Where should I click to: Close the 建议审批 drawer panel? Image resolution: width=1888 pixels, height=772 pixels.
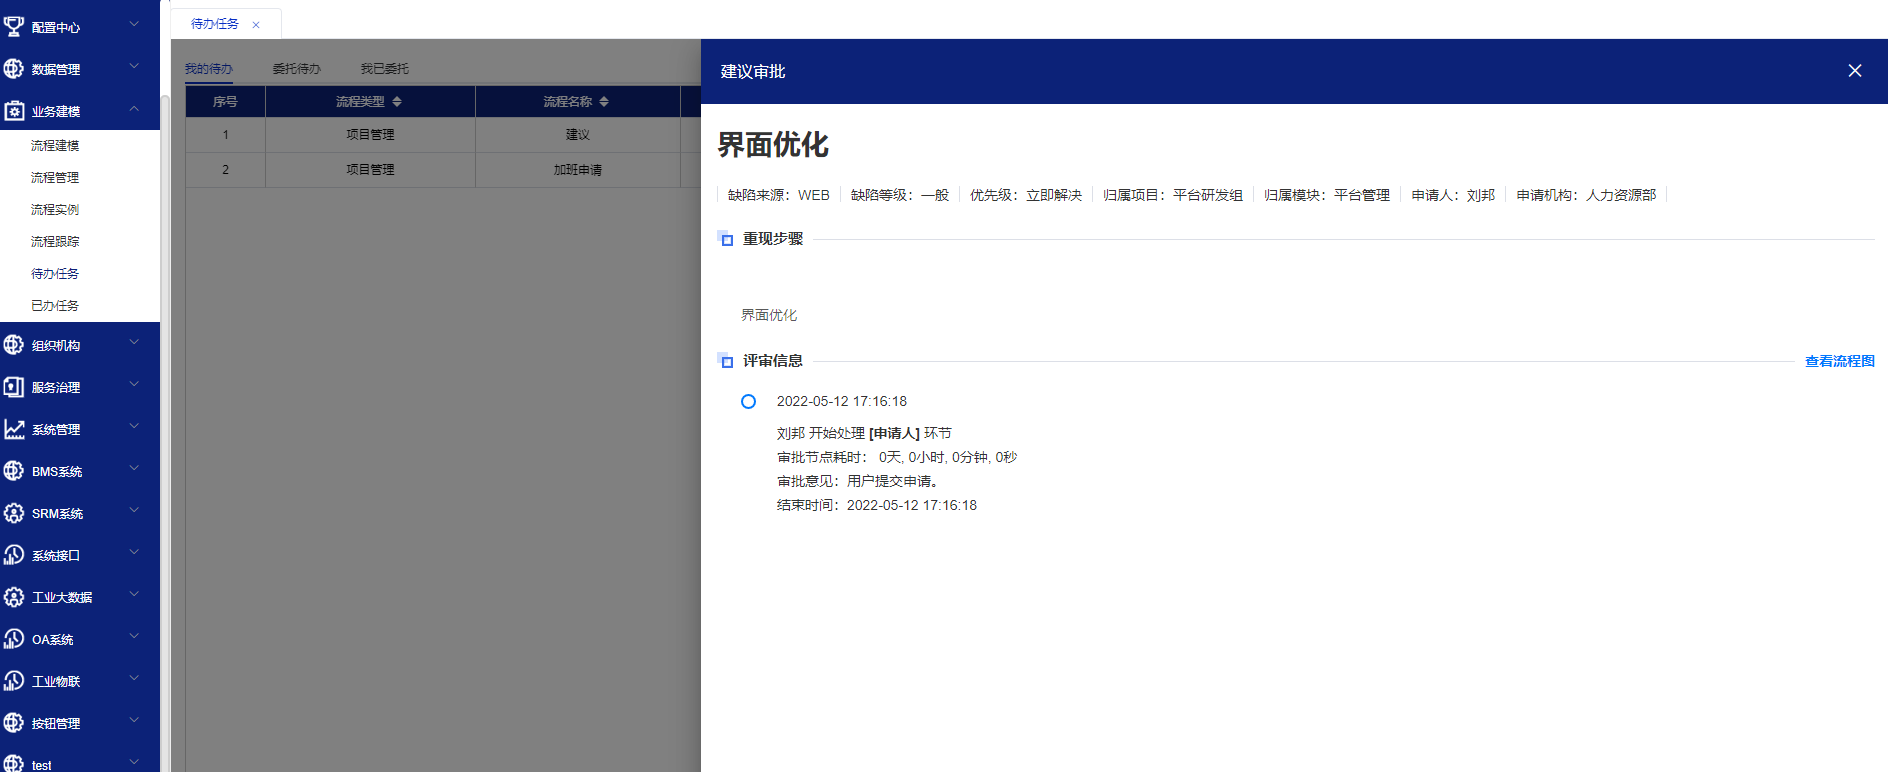click(1854, 71)
